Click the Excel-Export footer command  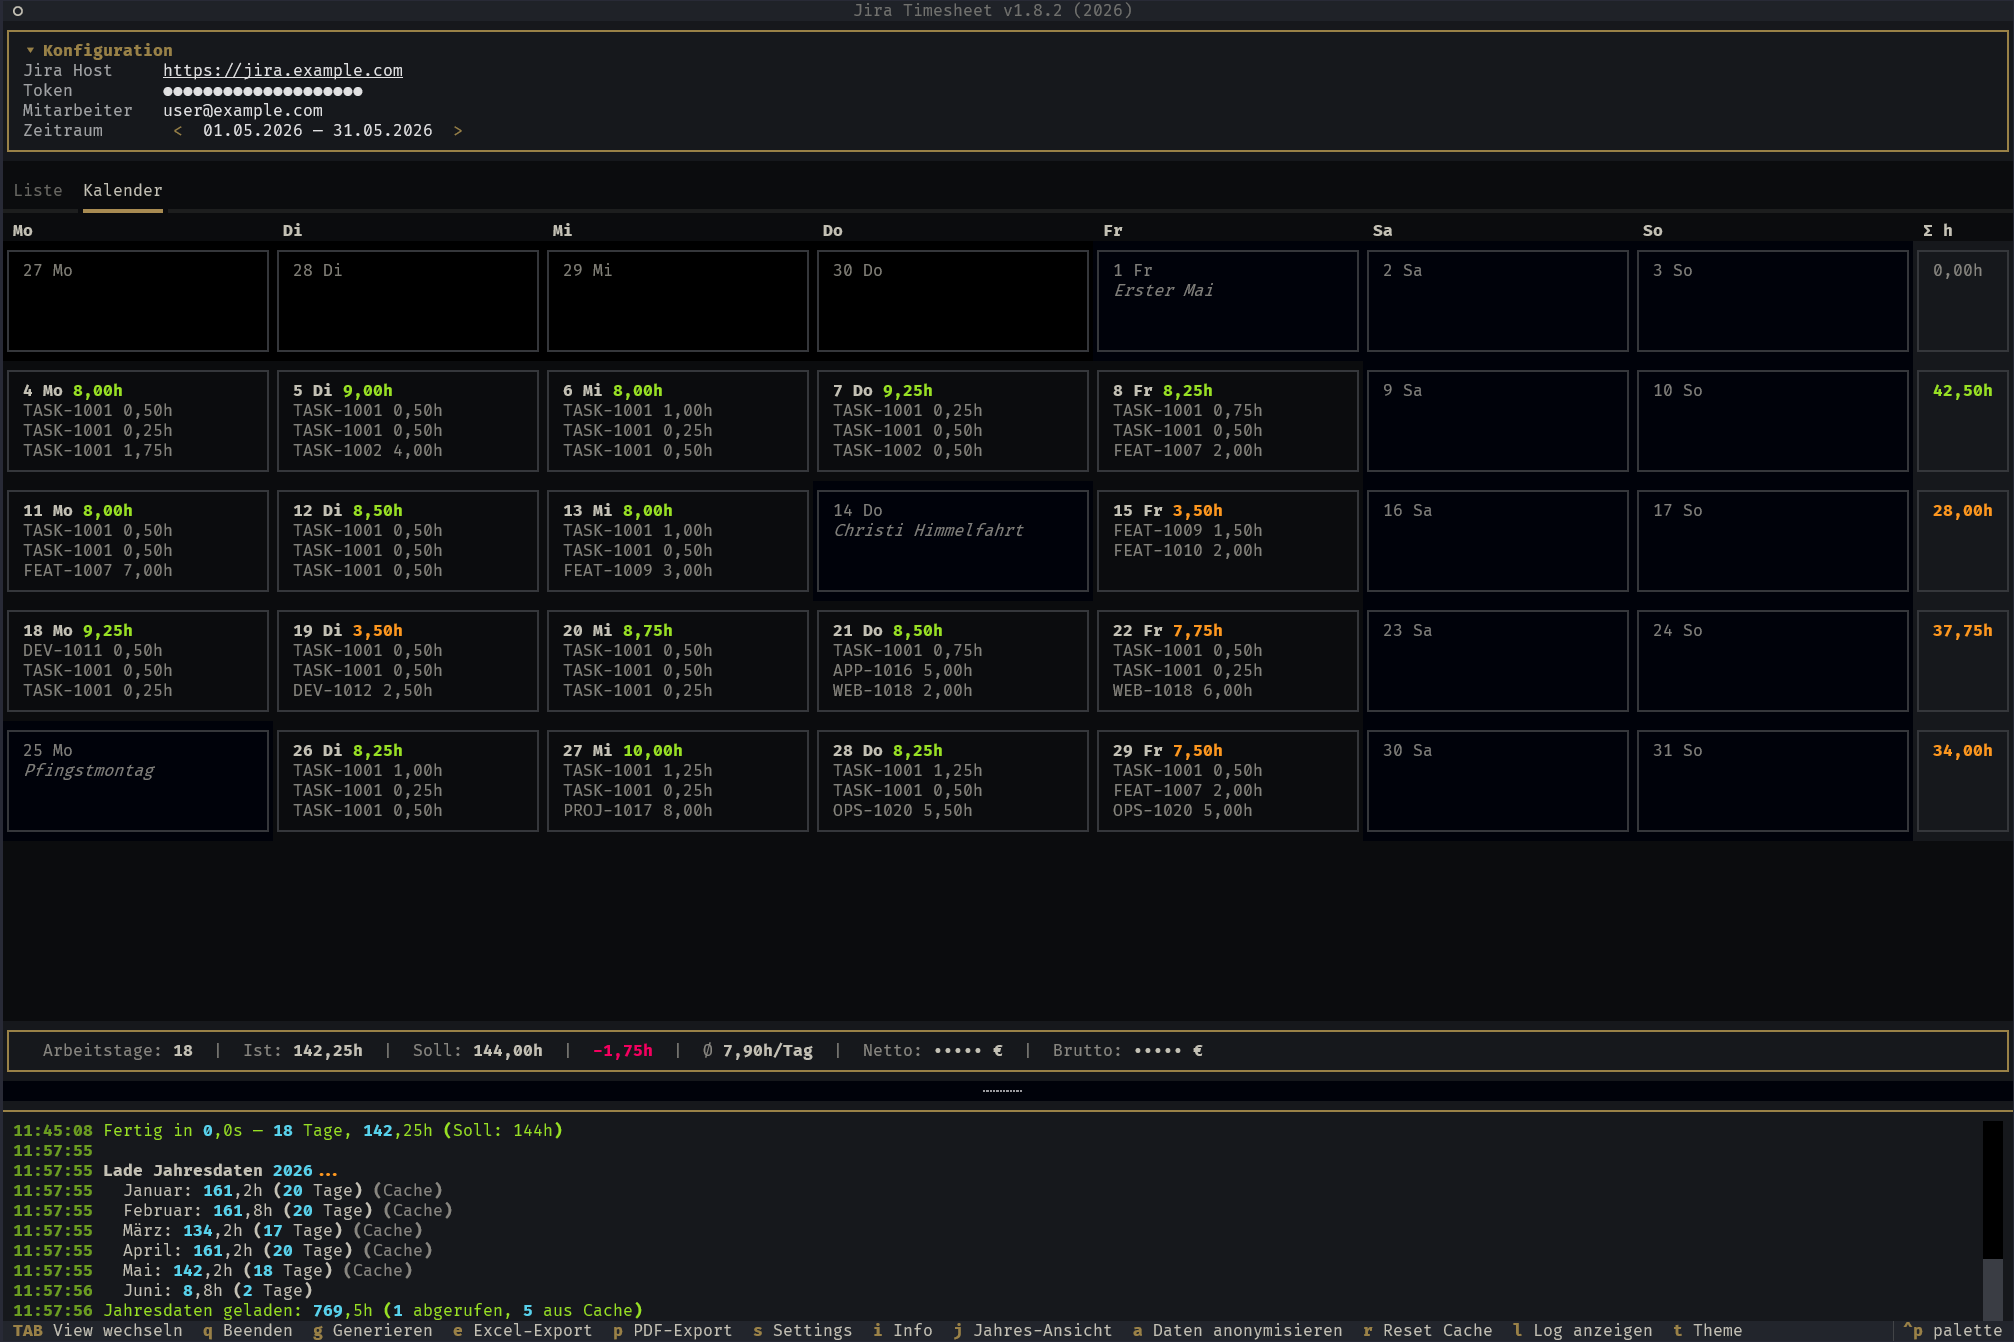[x=522, y=1331]
